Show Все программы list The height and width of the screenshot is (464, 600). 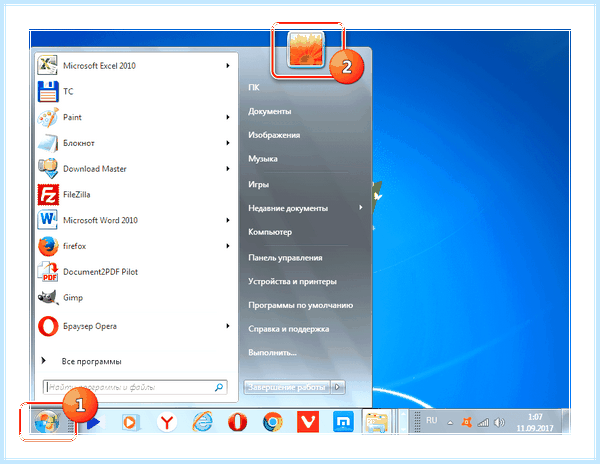[91, 361]
